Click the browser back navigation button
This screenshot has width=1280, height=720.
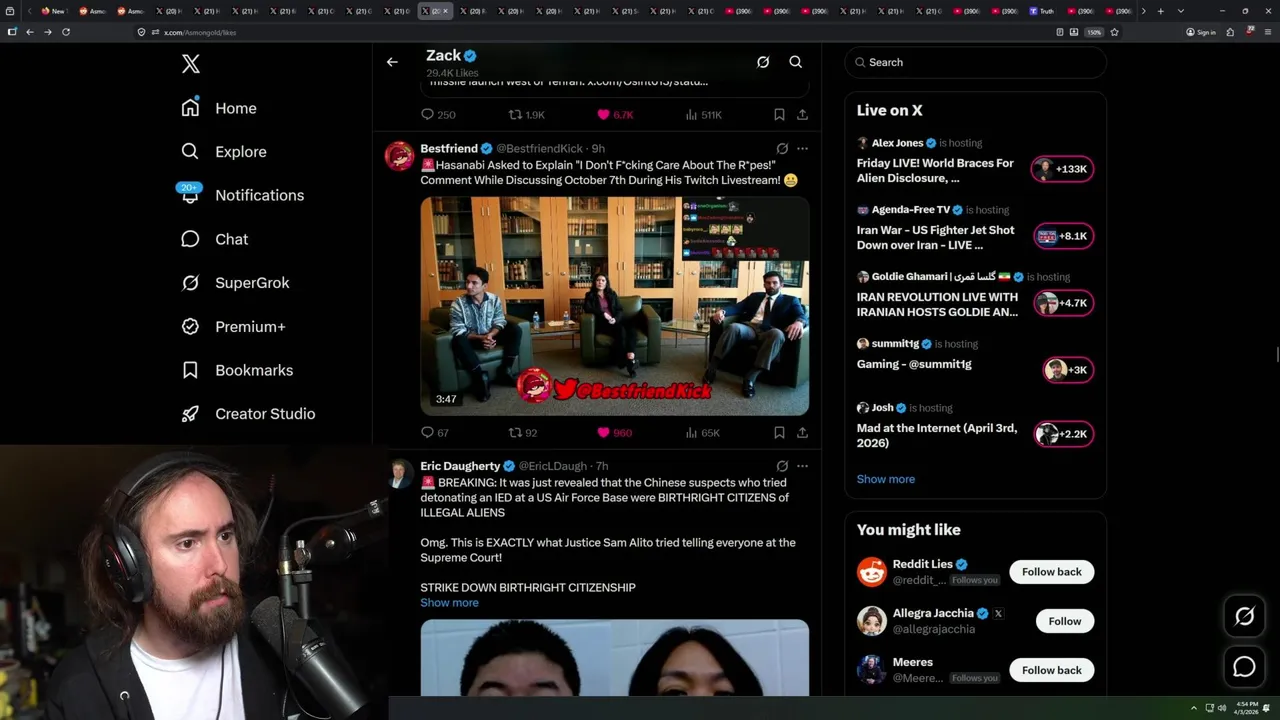[x=30, y=32]
